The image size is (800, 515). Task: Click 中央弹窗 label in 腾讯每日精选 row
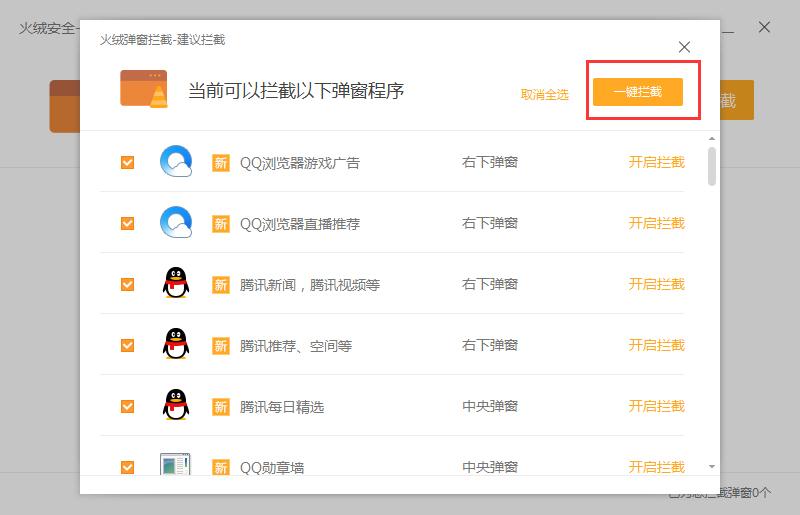tap(490, 406)
